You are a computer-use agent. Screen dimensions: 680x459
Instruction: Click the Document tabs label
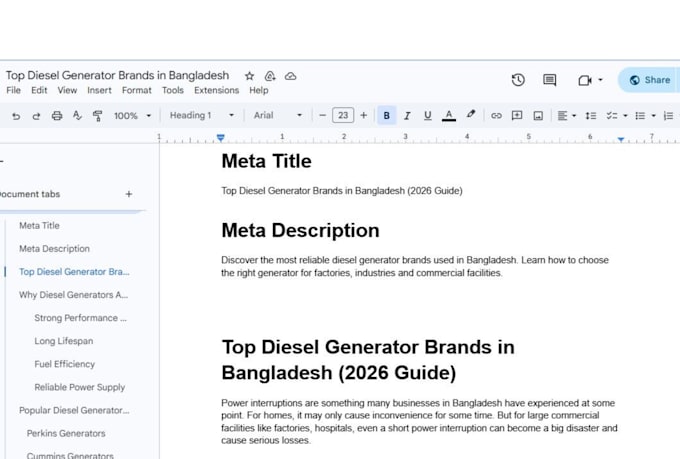[30, 194]
